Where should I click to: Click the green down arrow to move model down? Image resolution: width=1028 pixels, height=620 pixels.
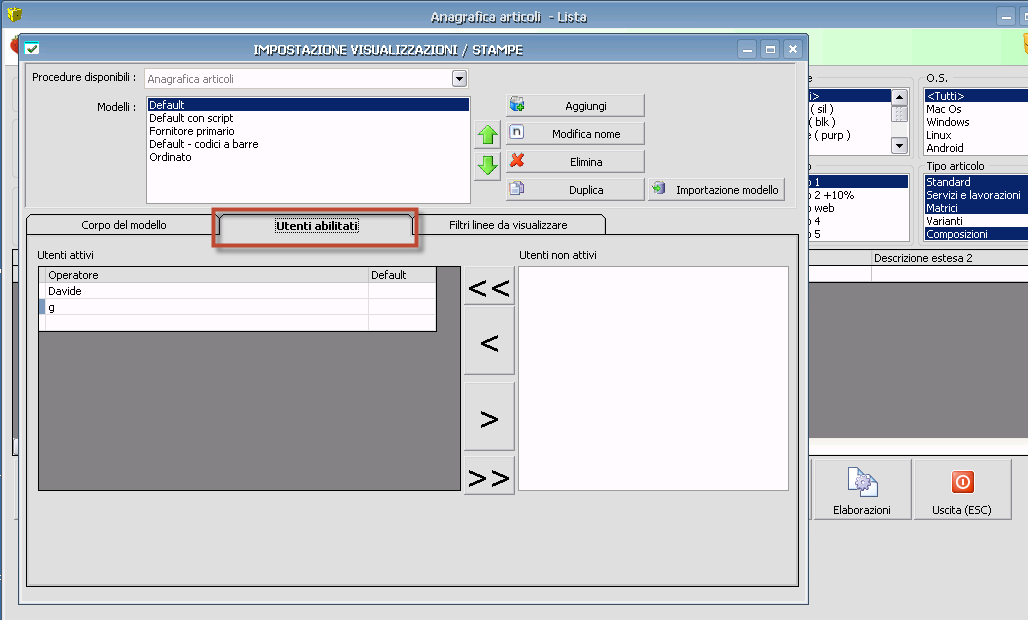pyautogui.click(x=488, y=165)
